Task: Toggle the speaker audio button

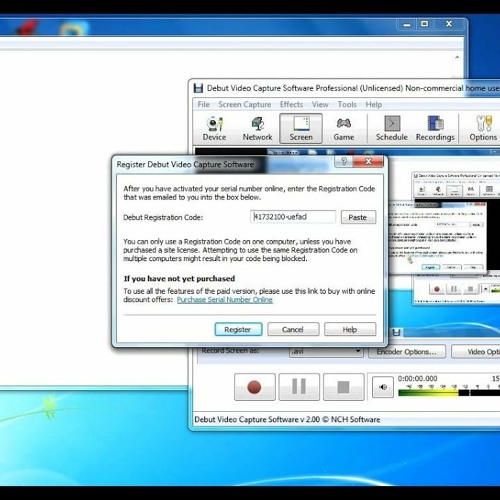Action: [x=383, y=387]
